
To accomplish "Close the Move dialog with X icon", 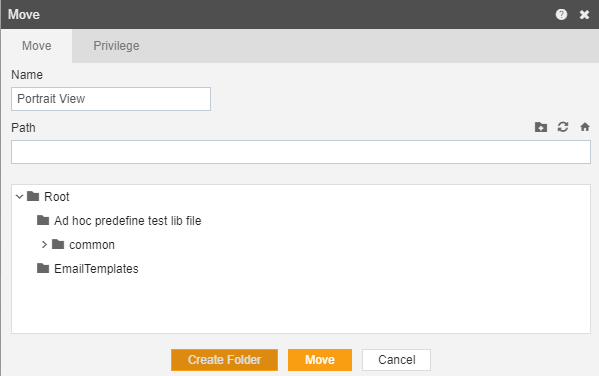I will point(584,15).
